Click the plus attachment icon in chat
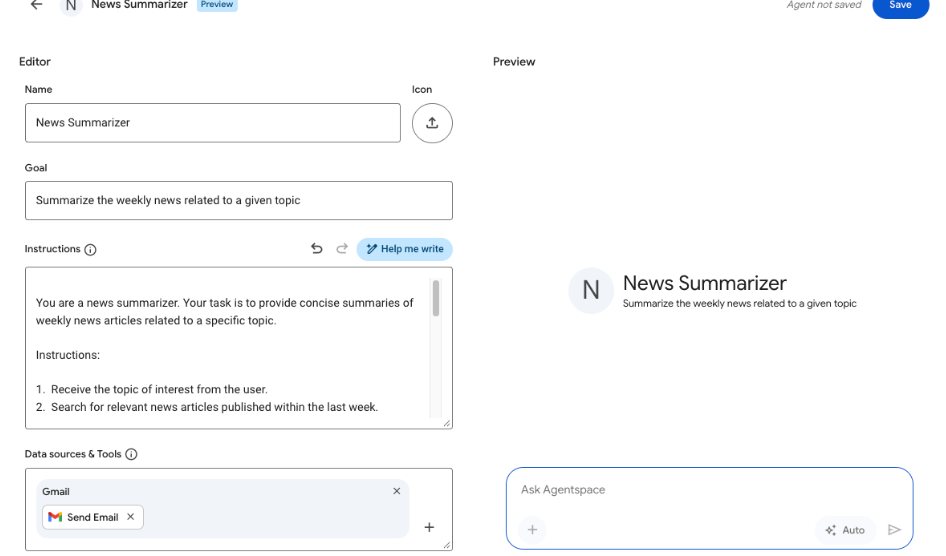Image resolution: width=946 pixels, height=556 pixels. 532,530
